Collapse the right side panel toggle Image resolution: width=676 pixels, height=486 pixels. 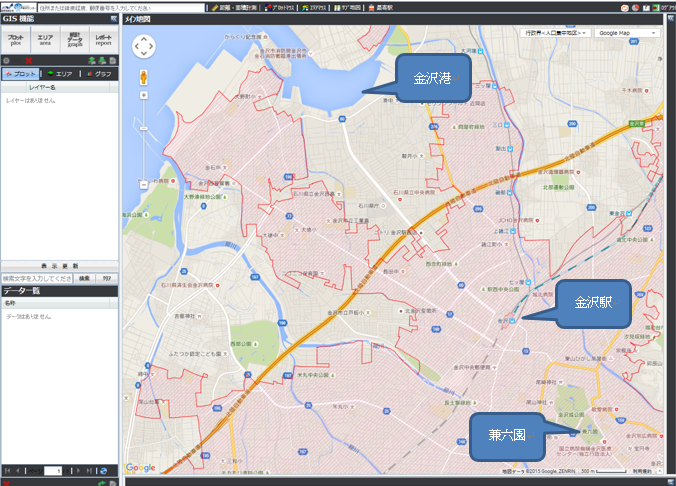click(x=670, y=19)
